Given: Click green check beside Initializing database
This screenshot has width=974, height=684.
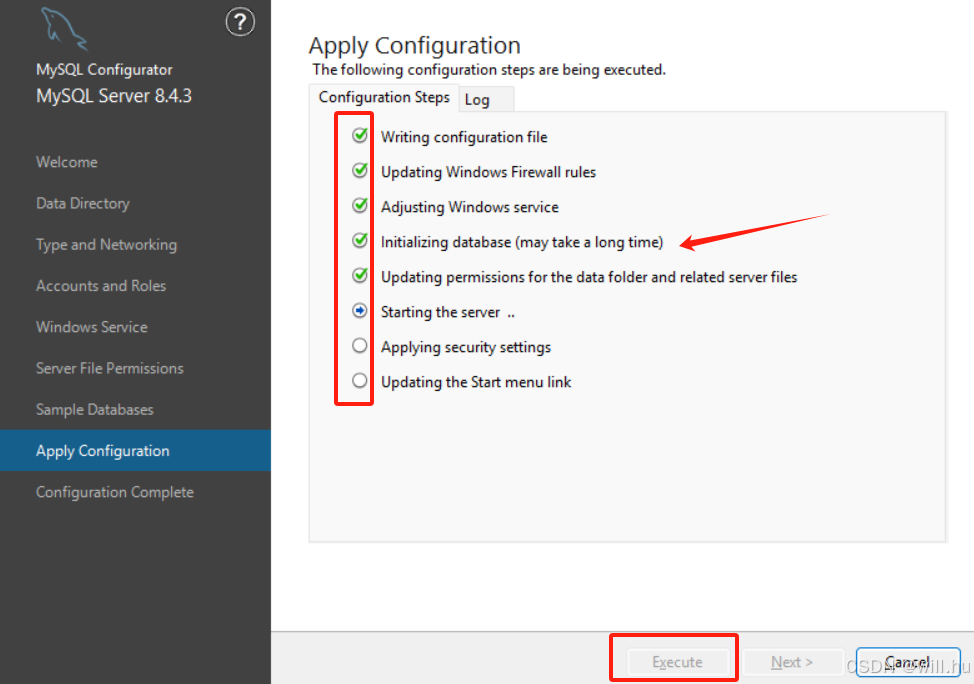Looking at the screenshot, I should point(360,240).
